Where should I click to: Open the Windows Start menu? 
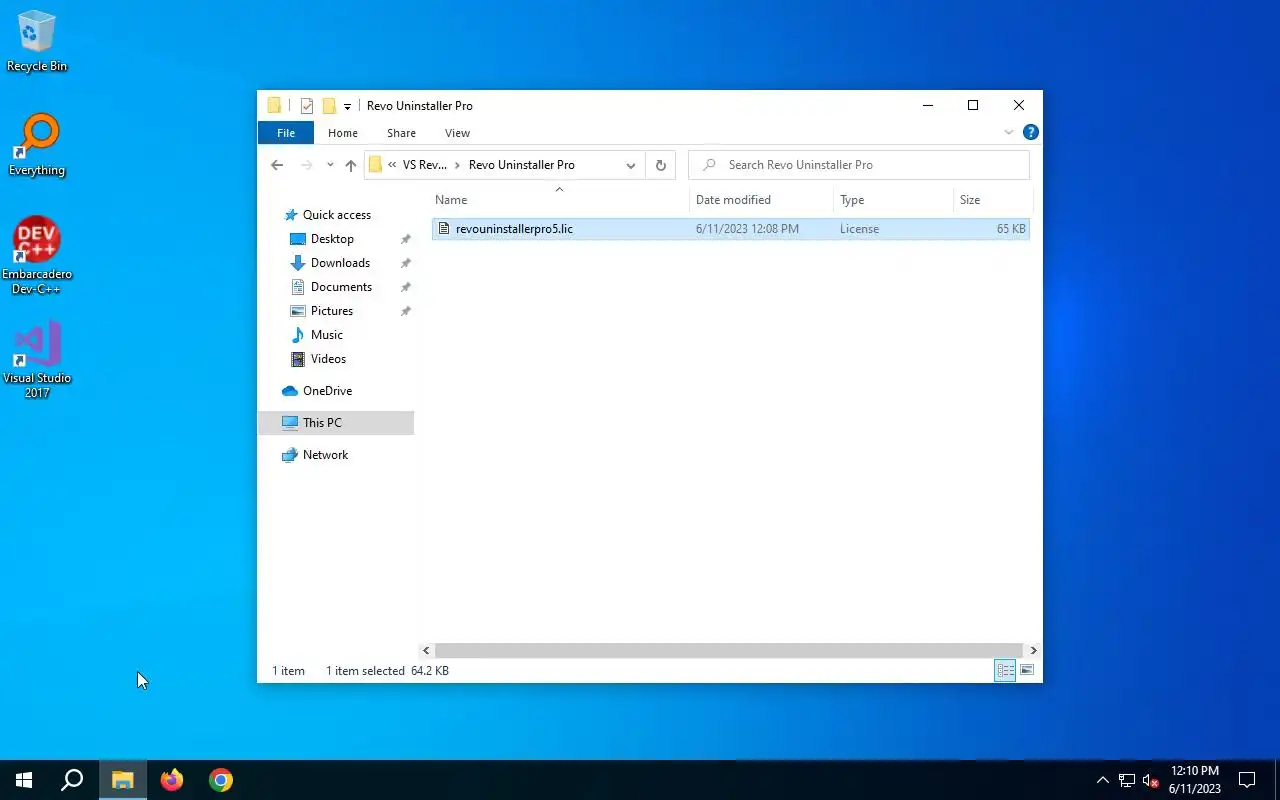point(24,780)
